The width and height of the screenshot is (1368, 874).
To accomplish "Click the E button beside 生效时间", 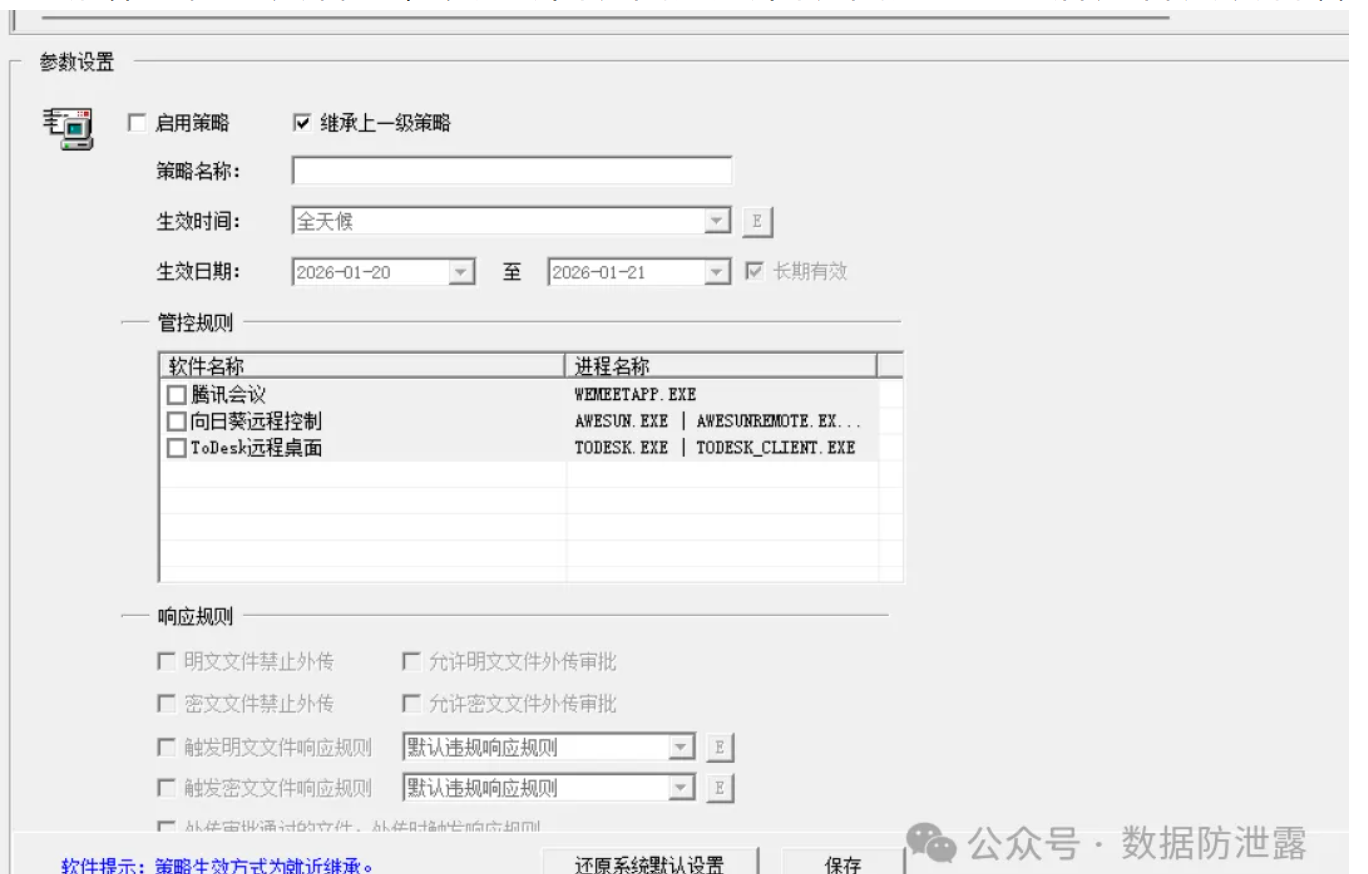I will coord(757,221).
